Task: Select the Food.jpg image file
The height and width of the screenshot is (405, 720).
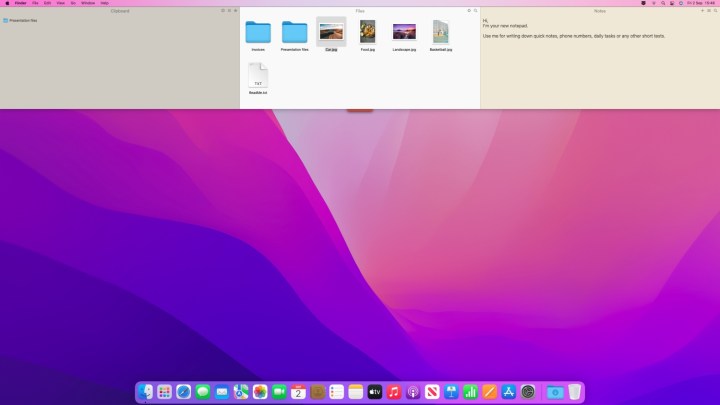Action: pos(367,36)
